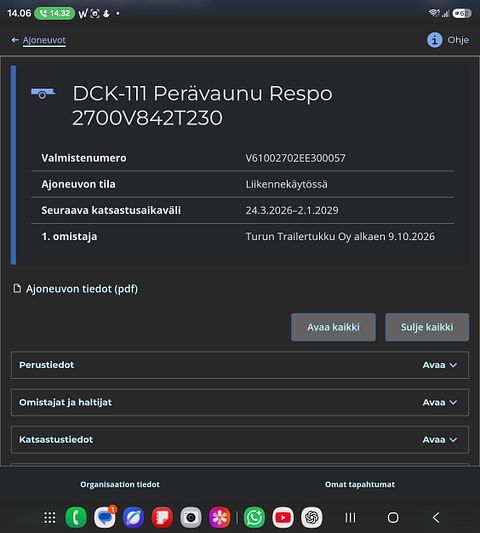Tap the recent apps navigation button
This screenshot has height=533, width=480.
coord(350,518)
